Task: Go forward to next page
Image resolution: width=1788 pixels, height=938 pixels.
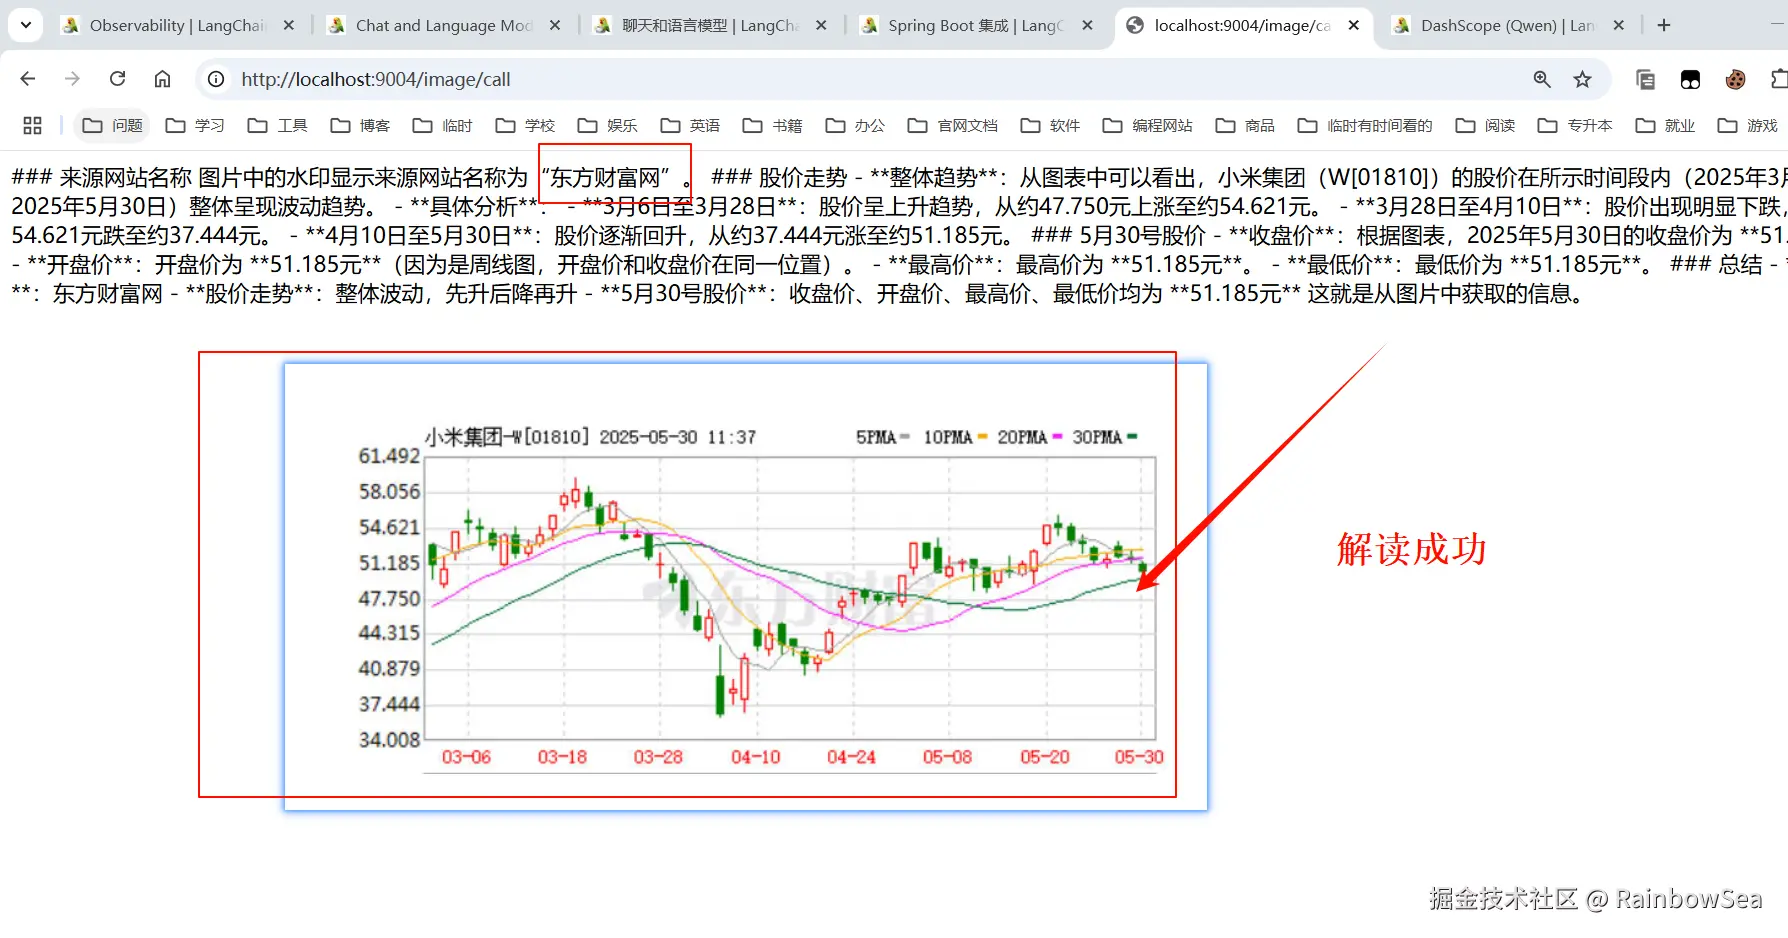Action: [72, 79]
